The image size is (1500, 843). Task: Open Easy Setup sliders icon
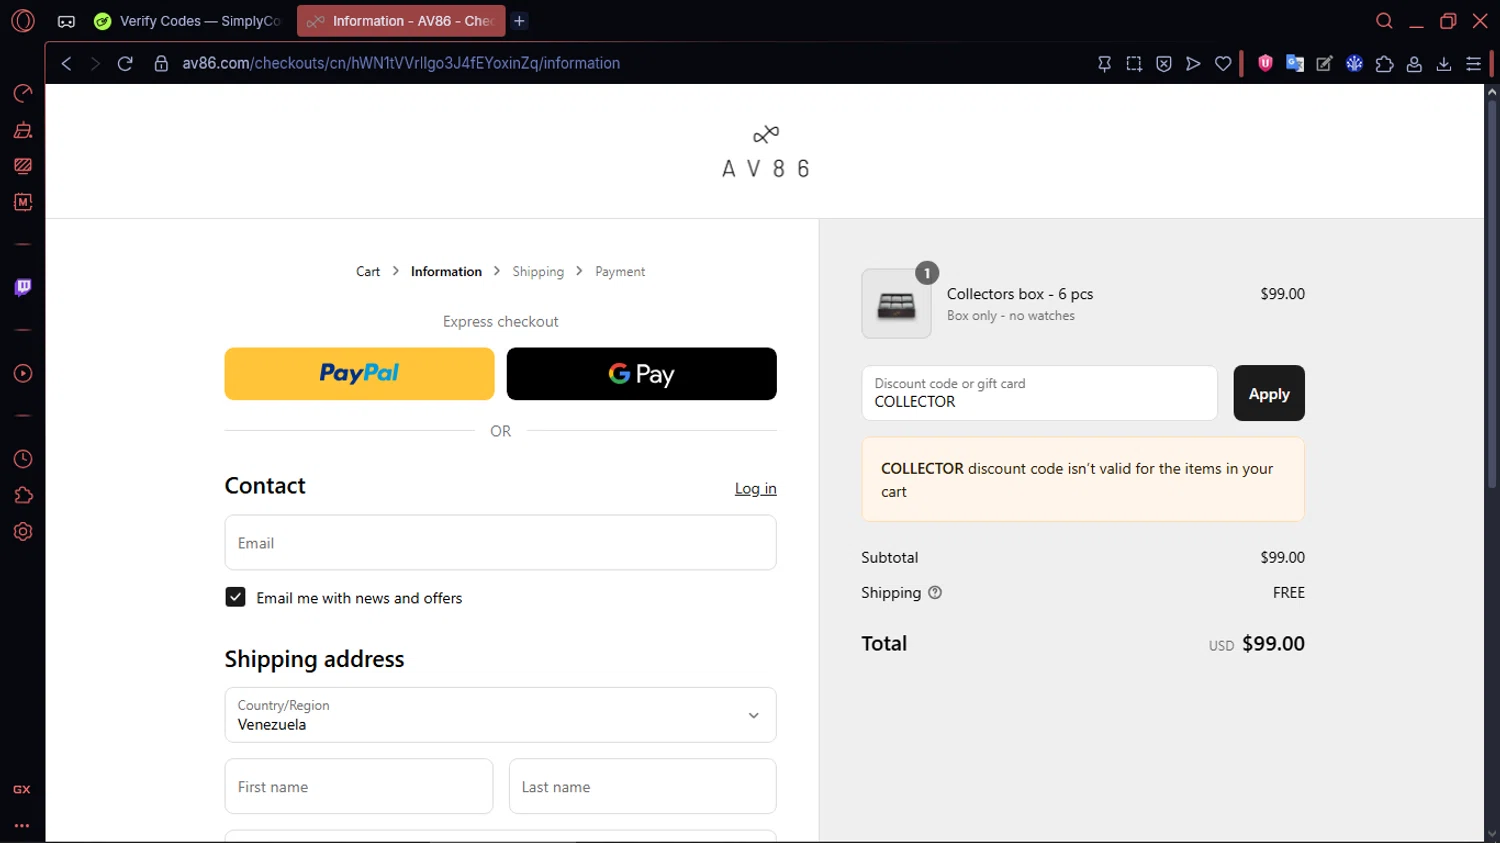coord(1474,63)
